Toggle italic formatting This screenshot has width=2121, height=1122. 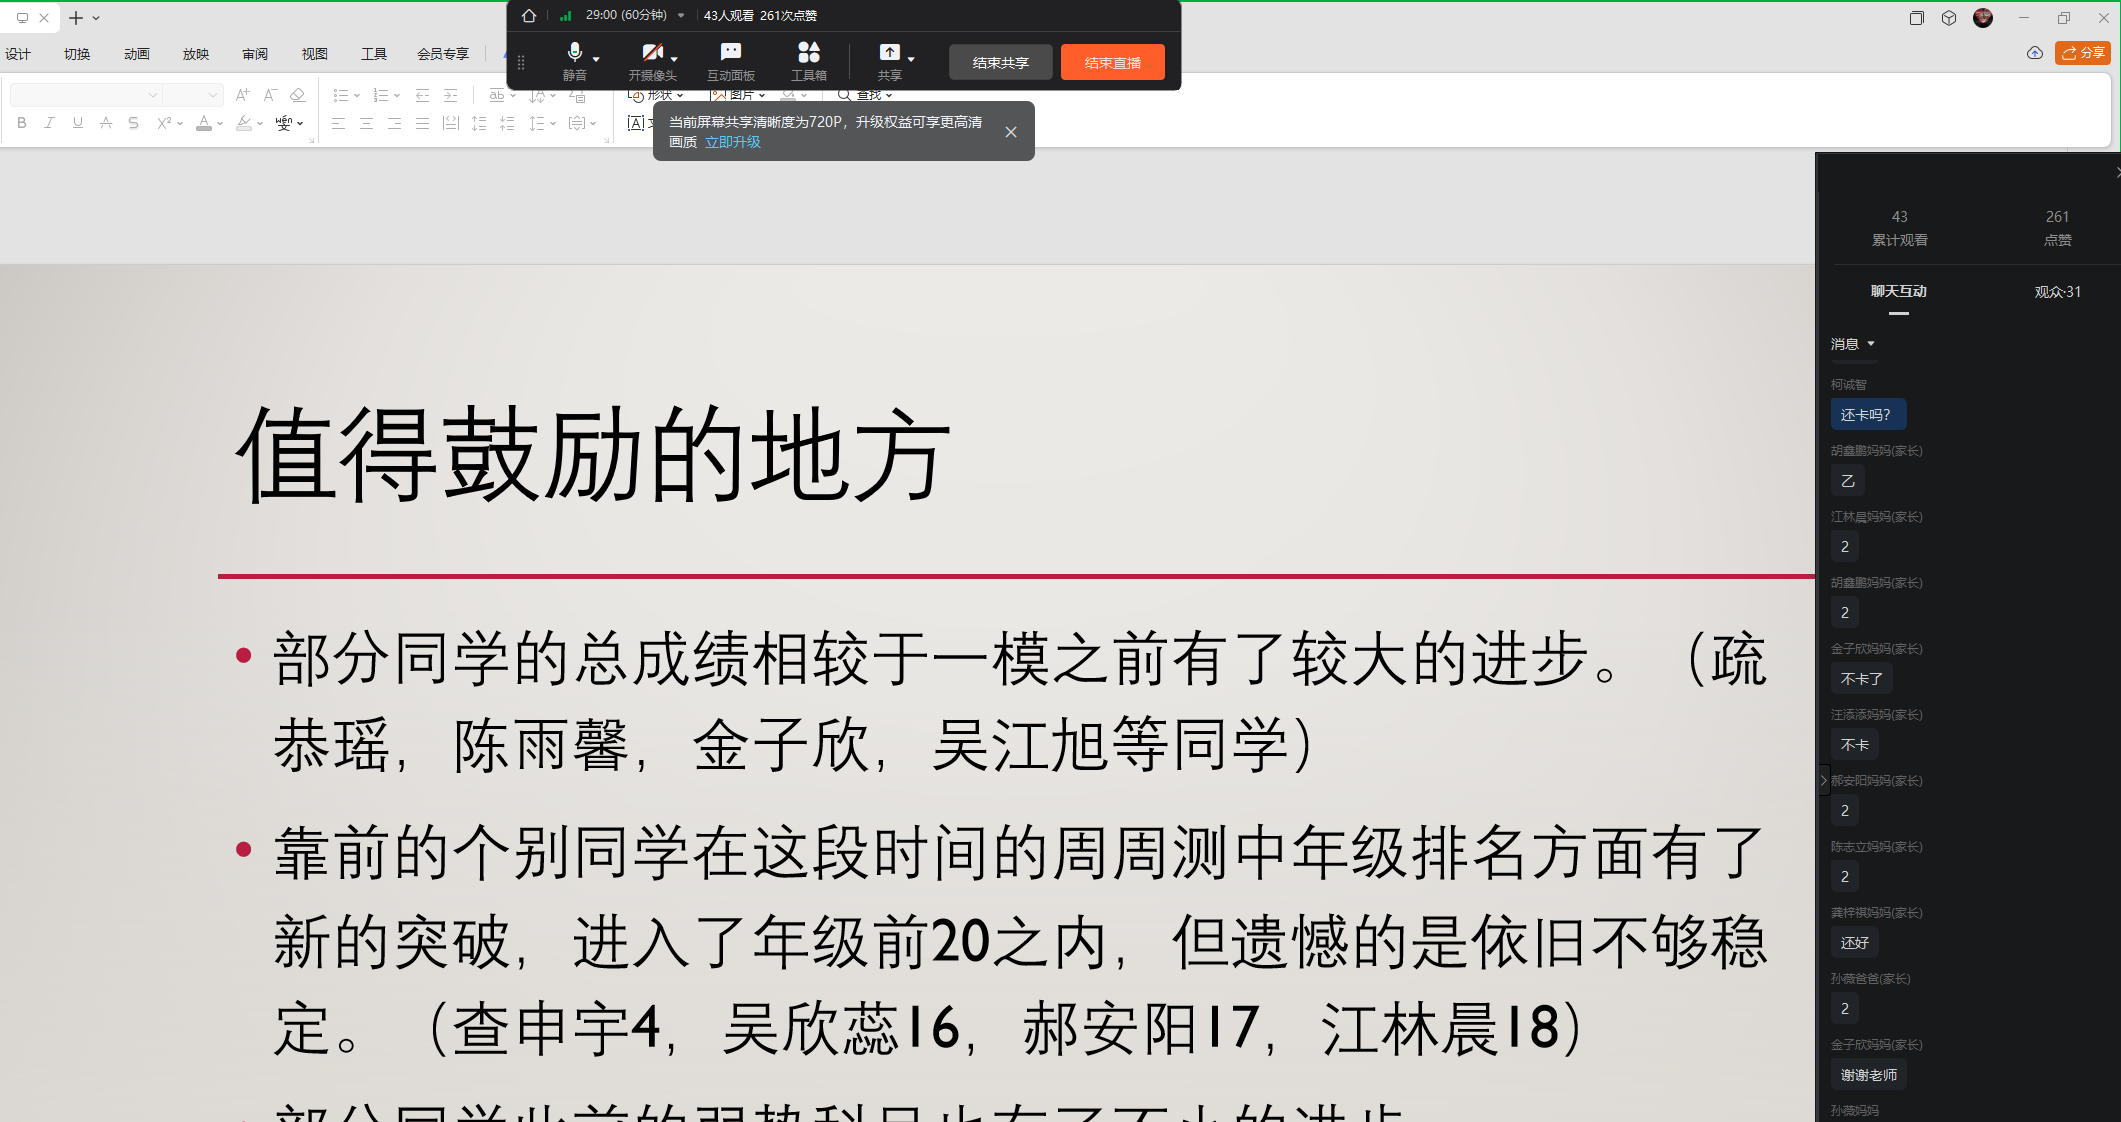[49, 123]
